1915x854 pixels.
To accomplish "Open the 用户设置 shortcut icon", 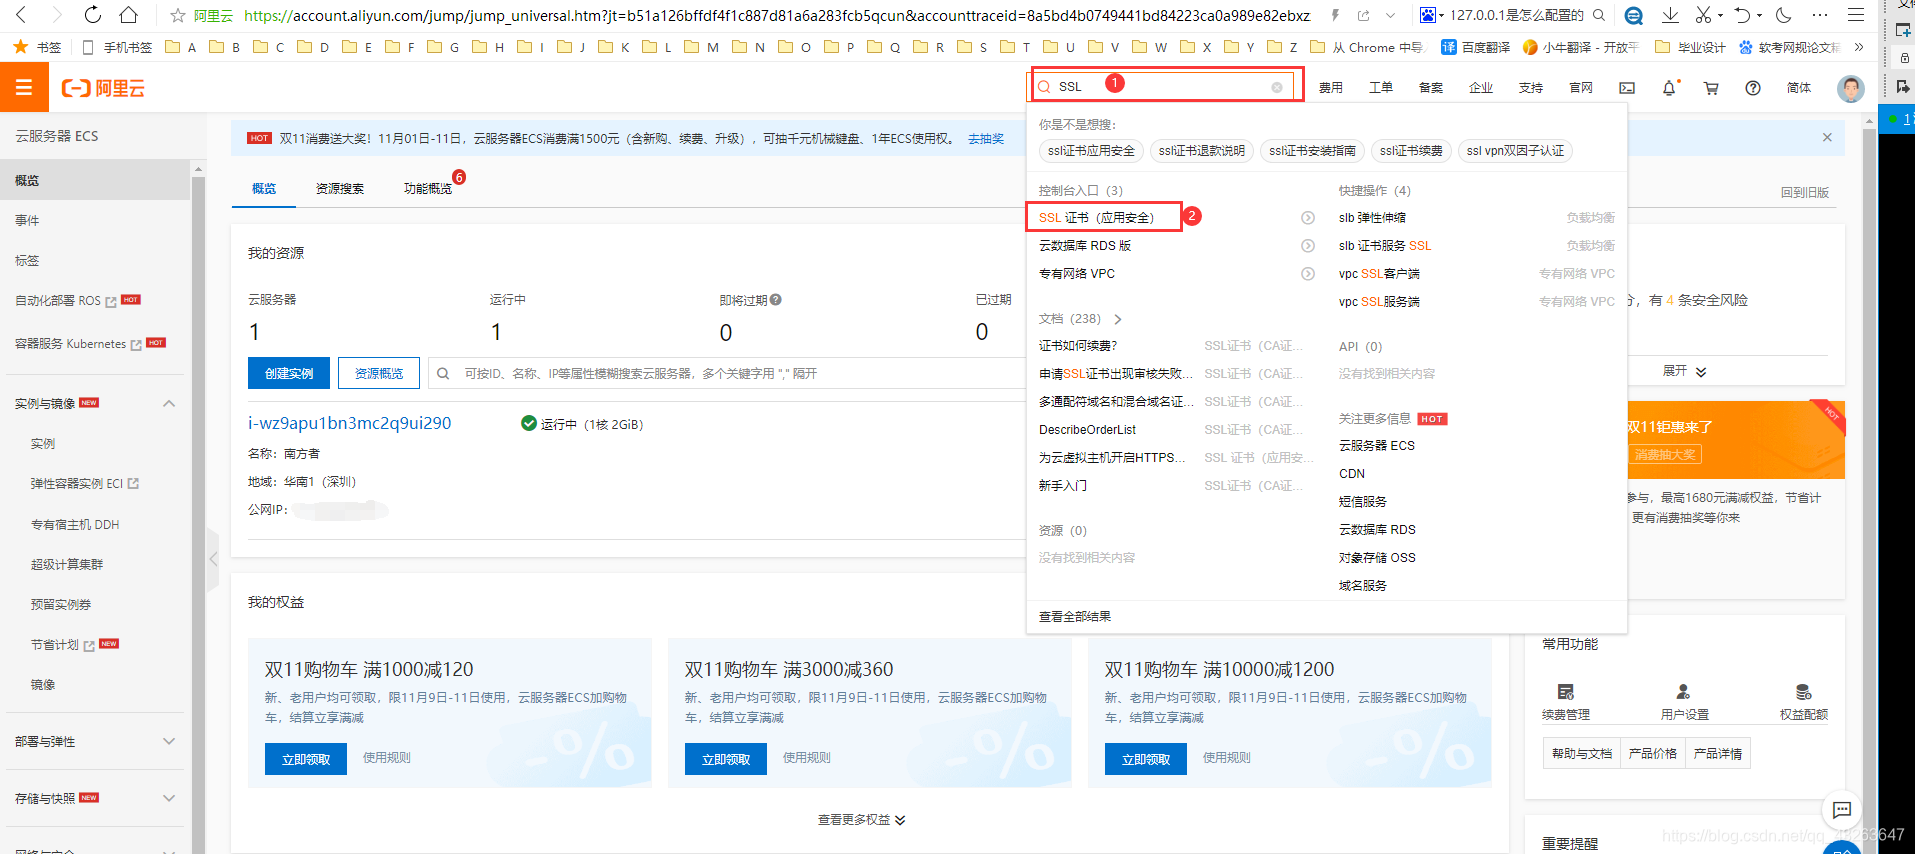I will pyautogui.click(x=1684, y=691).
